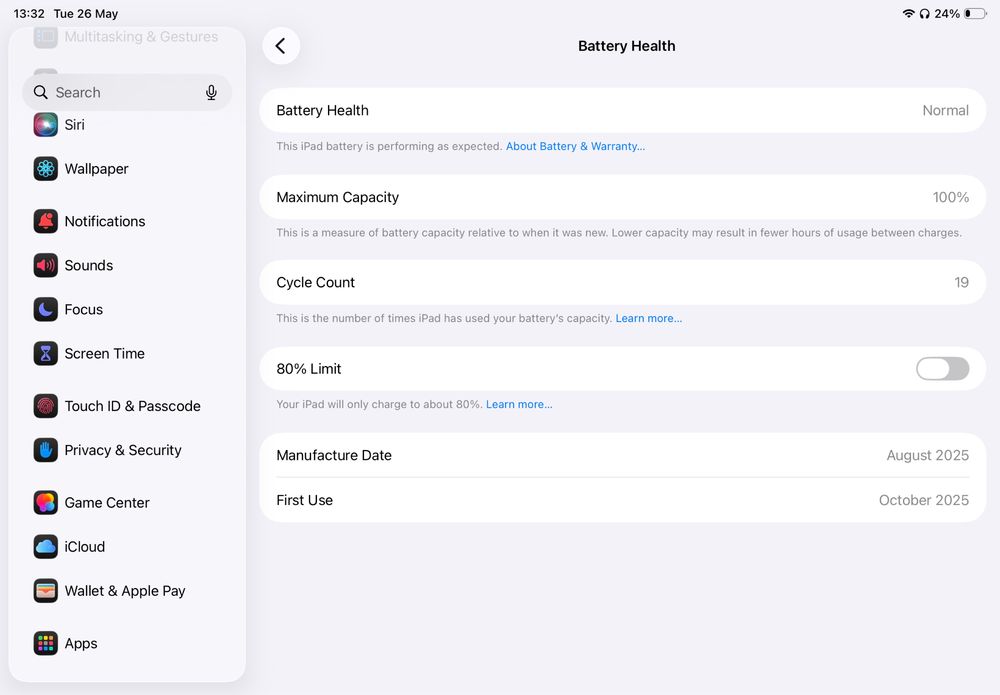Screen dimensions: 1000x695
Task: Open Touch ID & Passcode settings
Action: (x=127, y=406)
